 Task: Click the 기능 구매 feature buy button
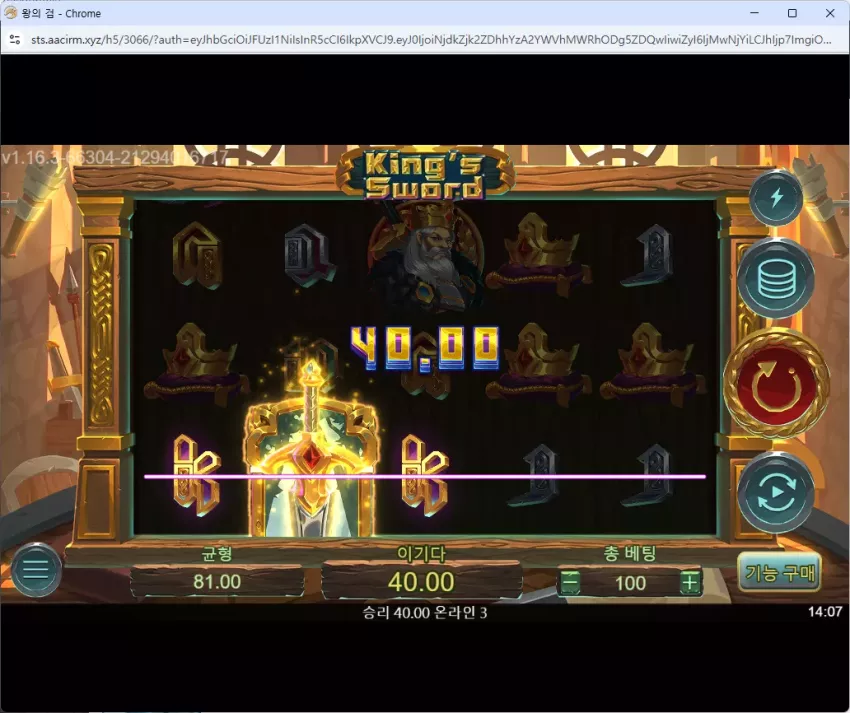pos(780,573)
